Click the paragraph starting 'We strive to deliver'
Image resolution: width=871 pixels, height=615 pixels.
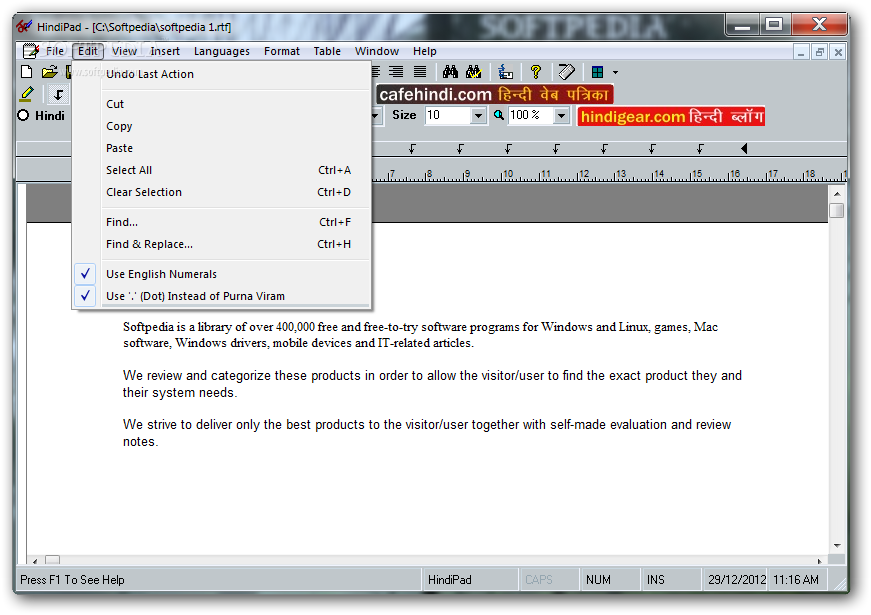427,433
